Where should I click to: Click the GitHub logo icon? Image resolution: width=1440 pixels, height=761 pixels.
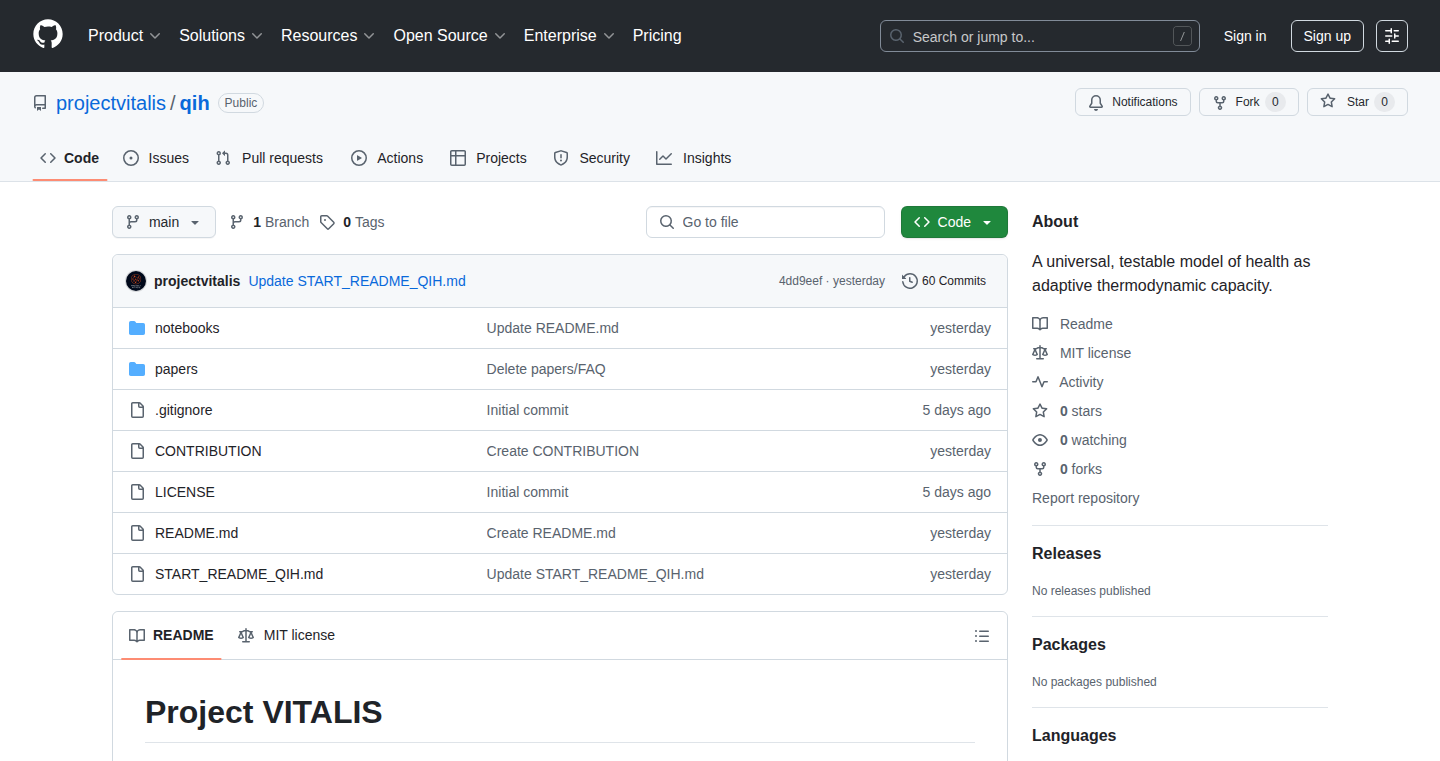pos(48,35)
